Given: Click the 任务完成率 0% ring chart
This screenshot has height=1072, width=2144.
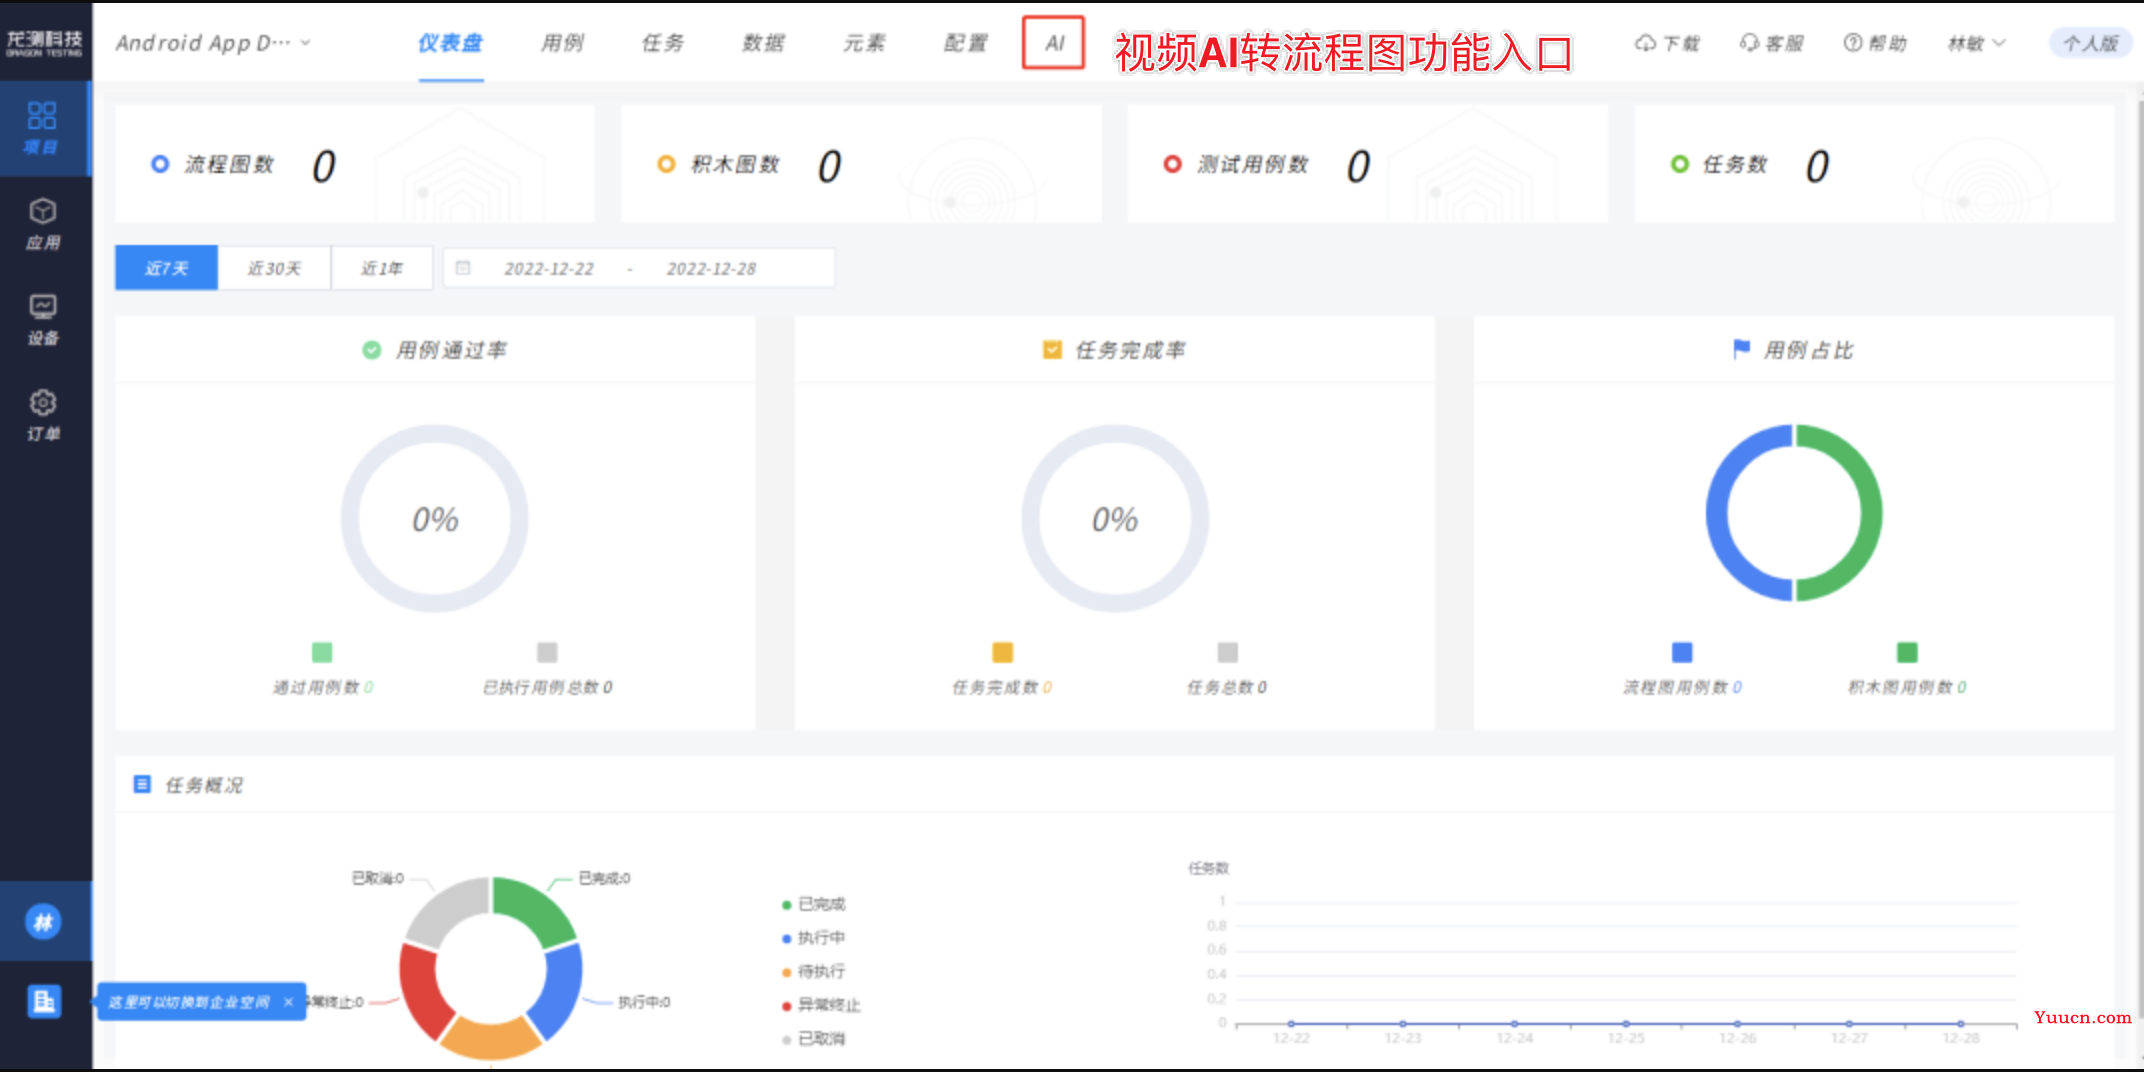Looking at the screenshot, I should tap(1115, 518).
